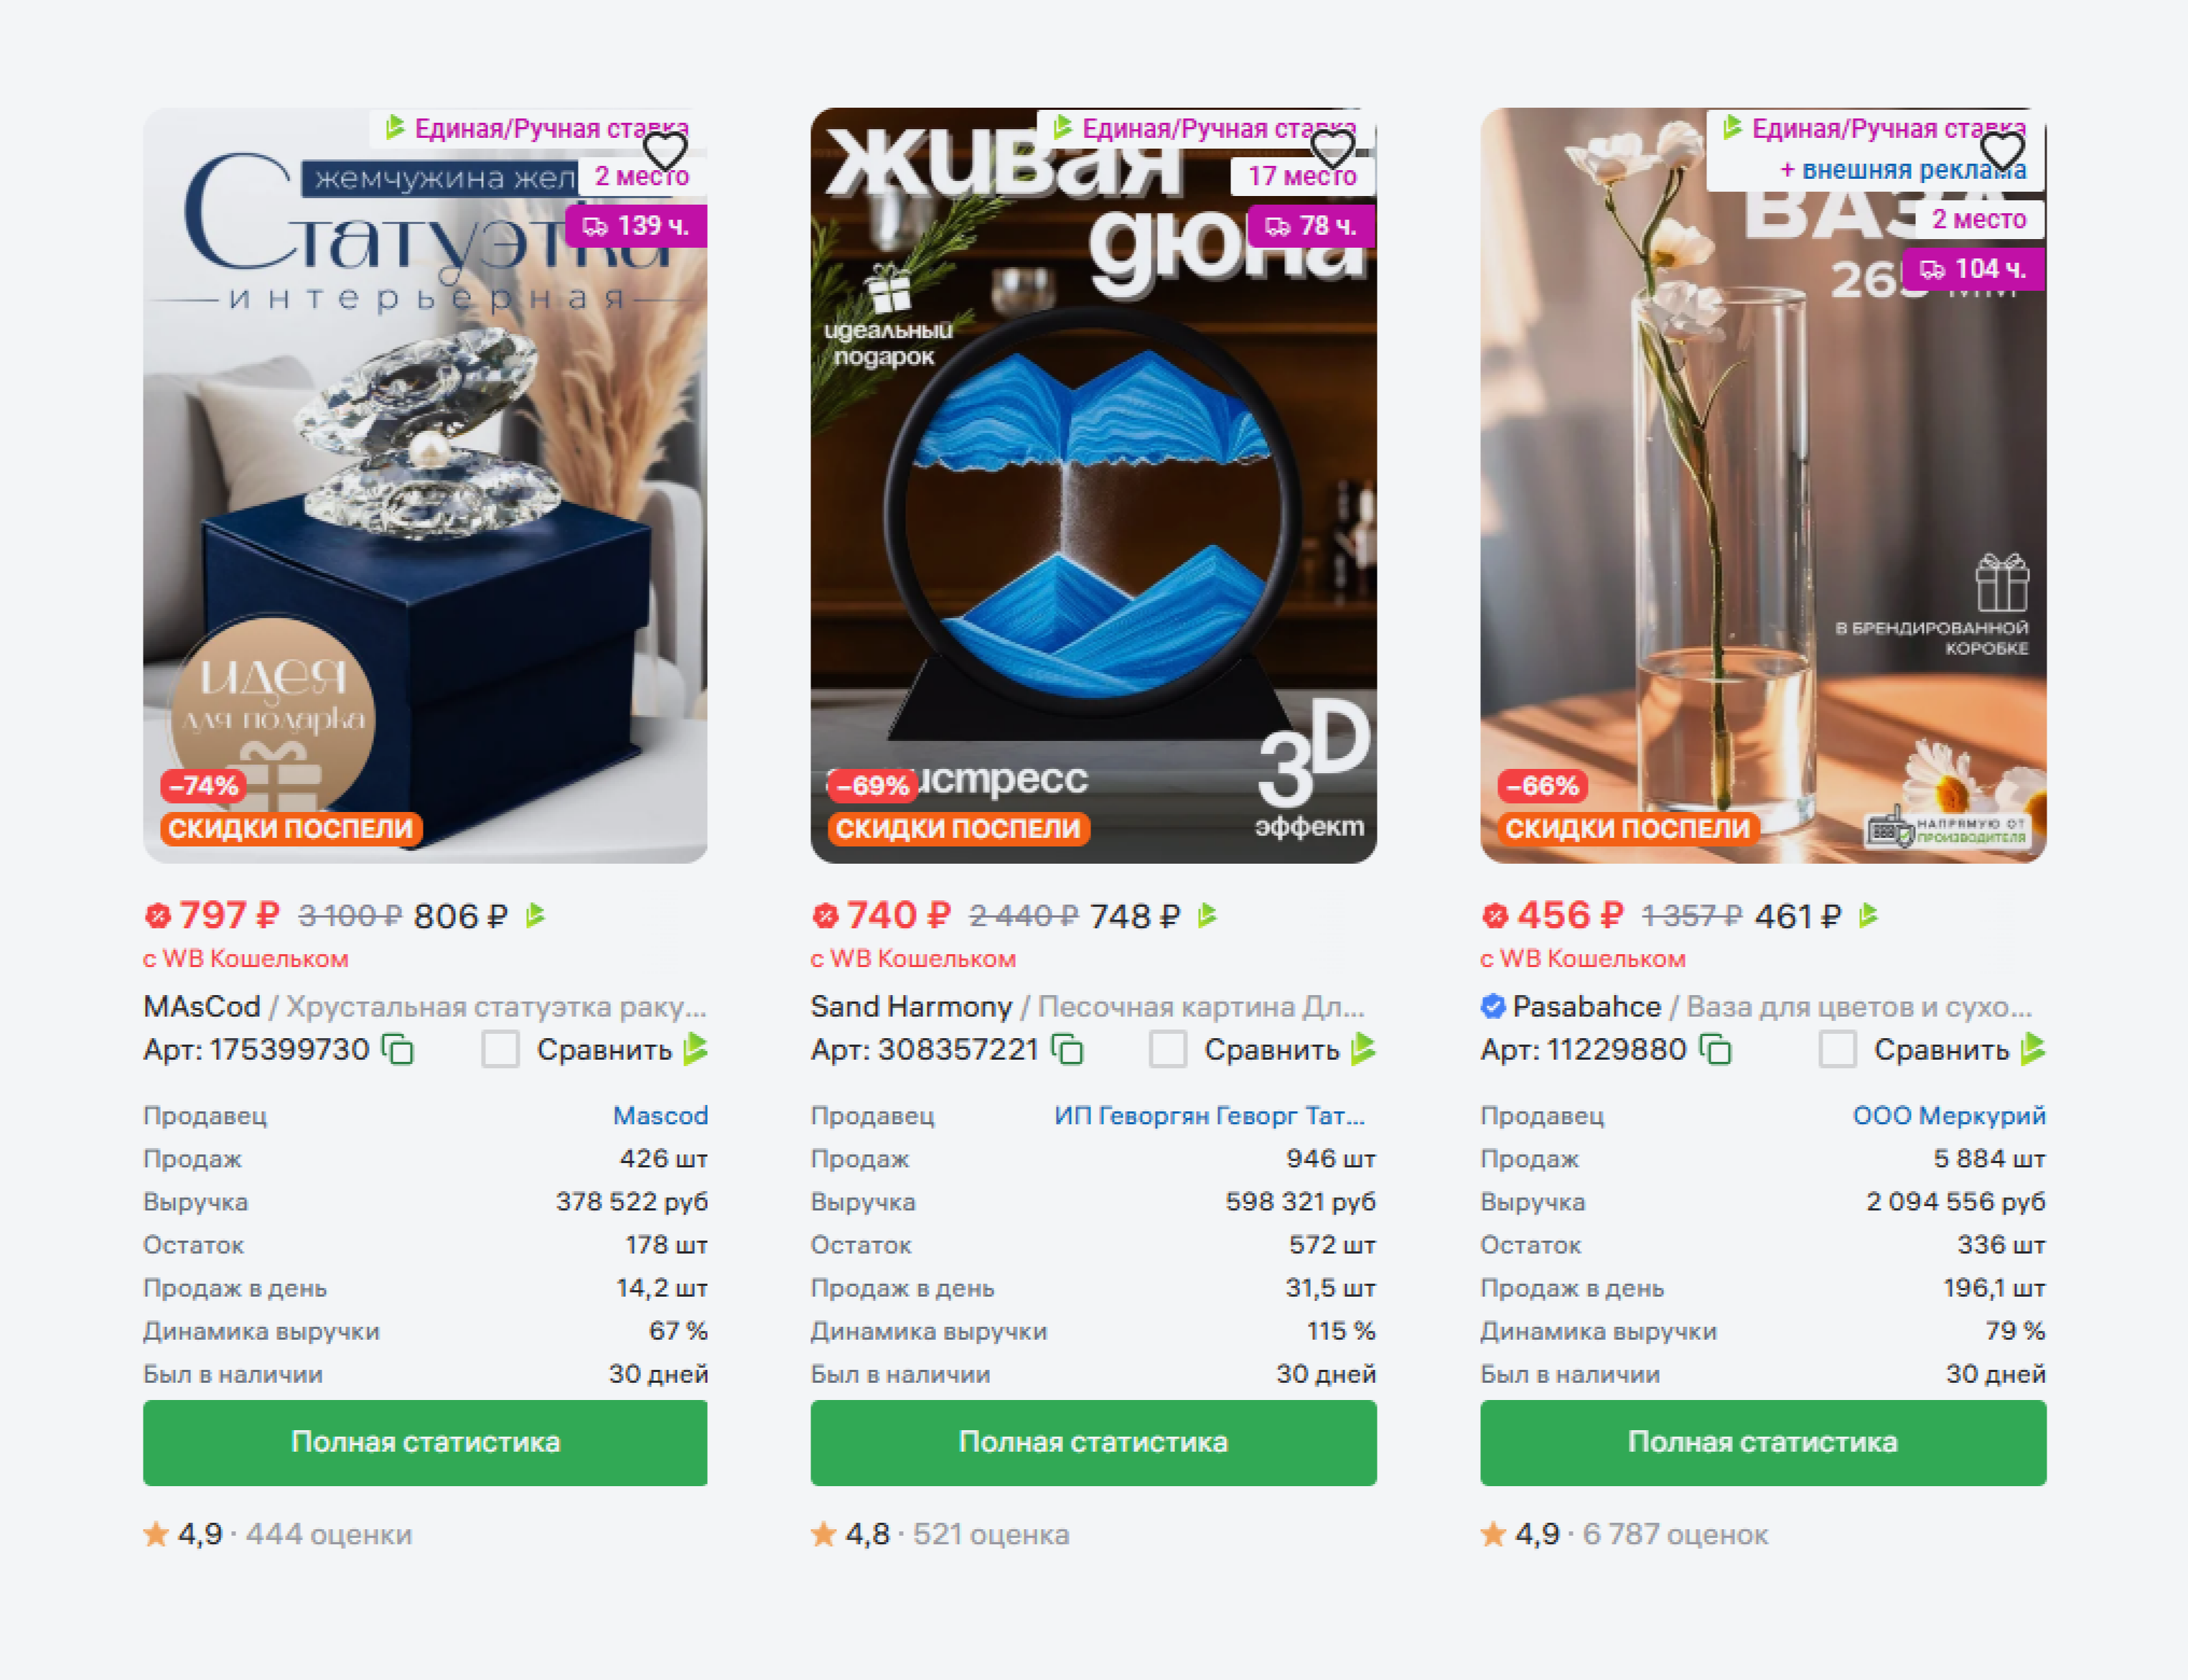Open Полная статистика for the statuette
2188x1680 pixels.
425,1442
